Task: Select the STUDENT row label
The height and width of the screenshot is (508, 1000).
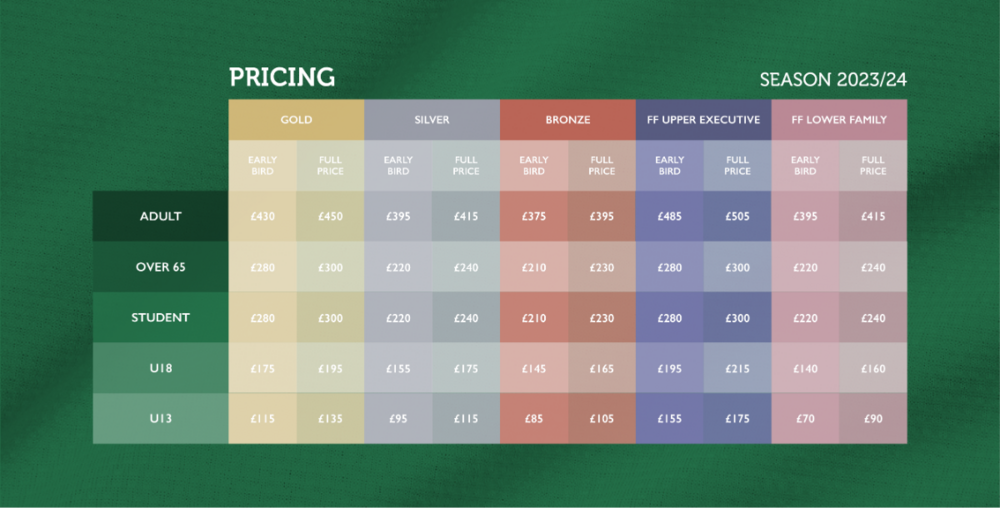Action: (x=161, y=318)
